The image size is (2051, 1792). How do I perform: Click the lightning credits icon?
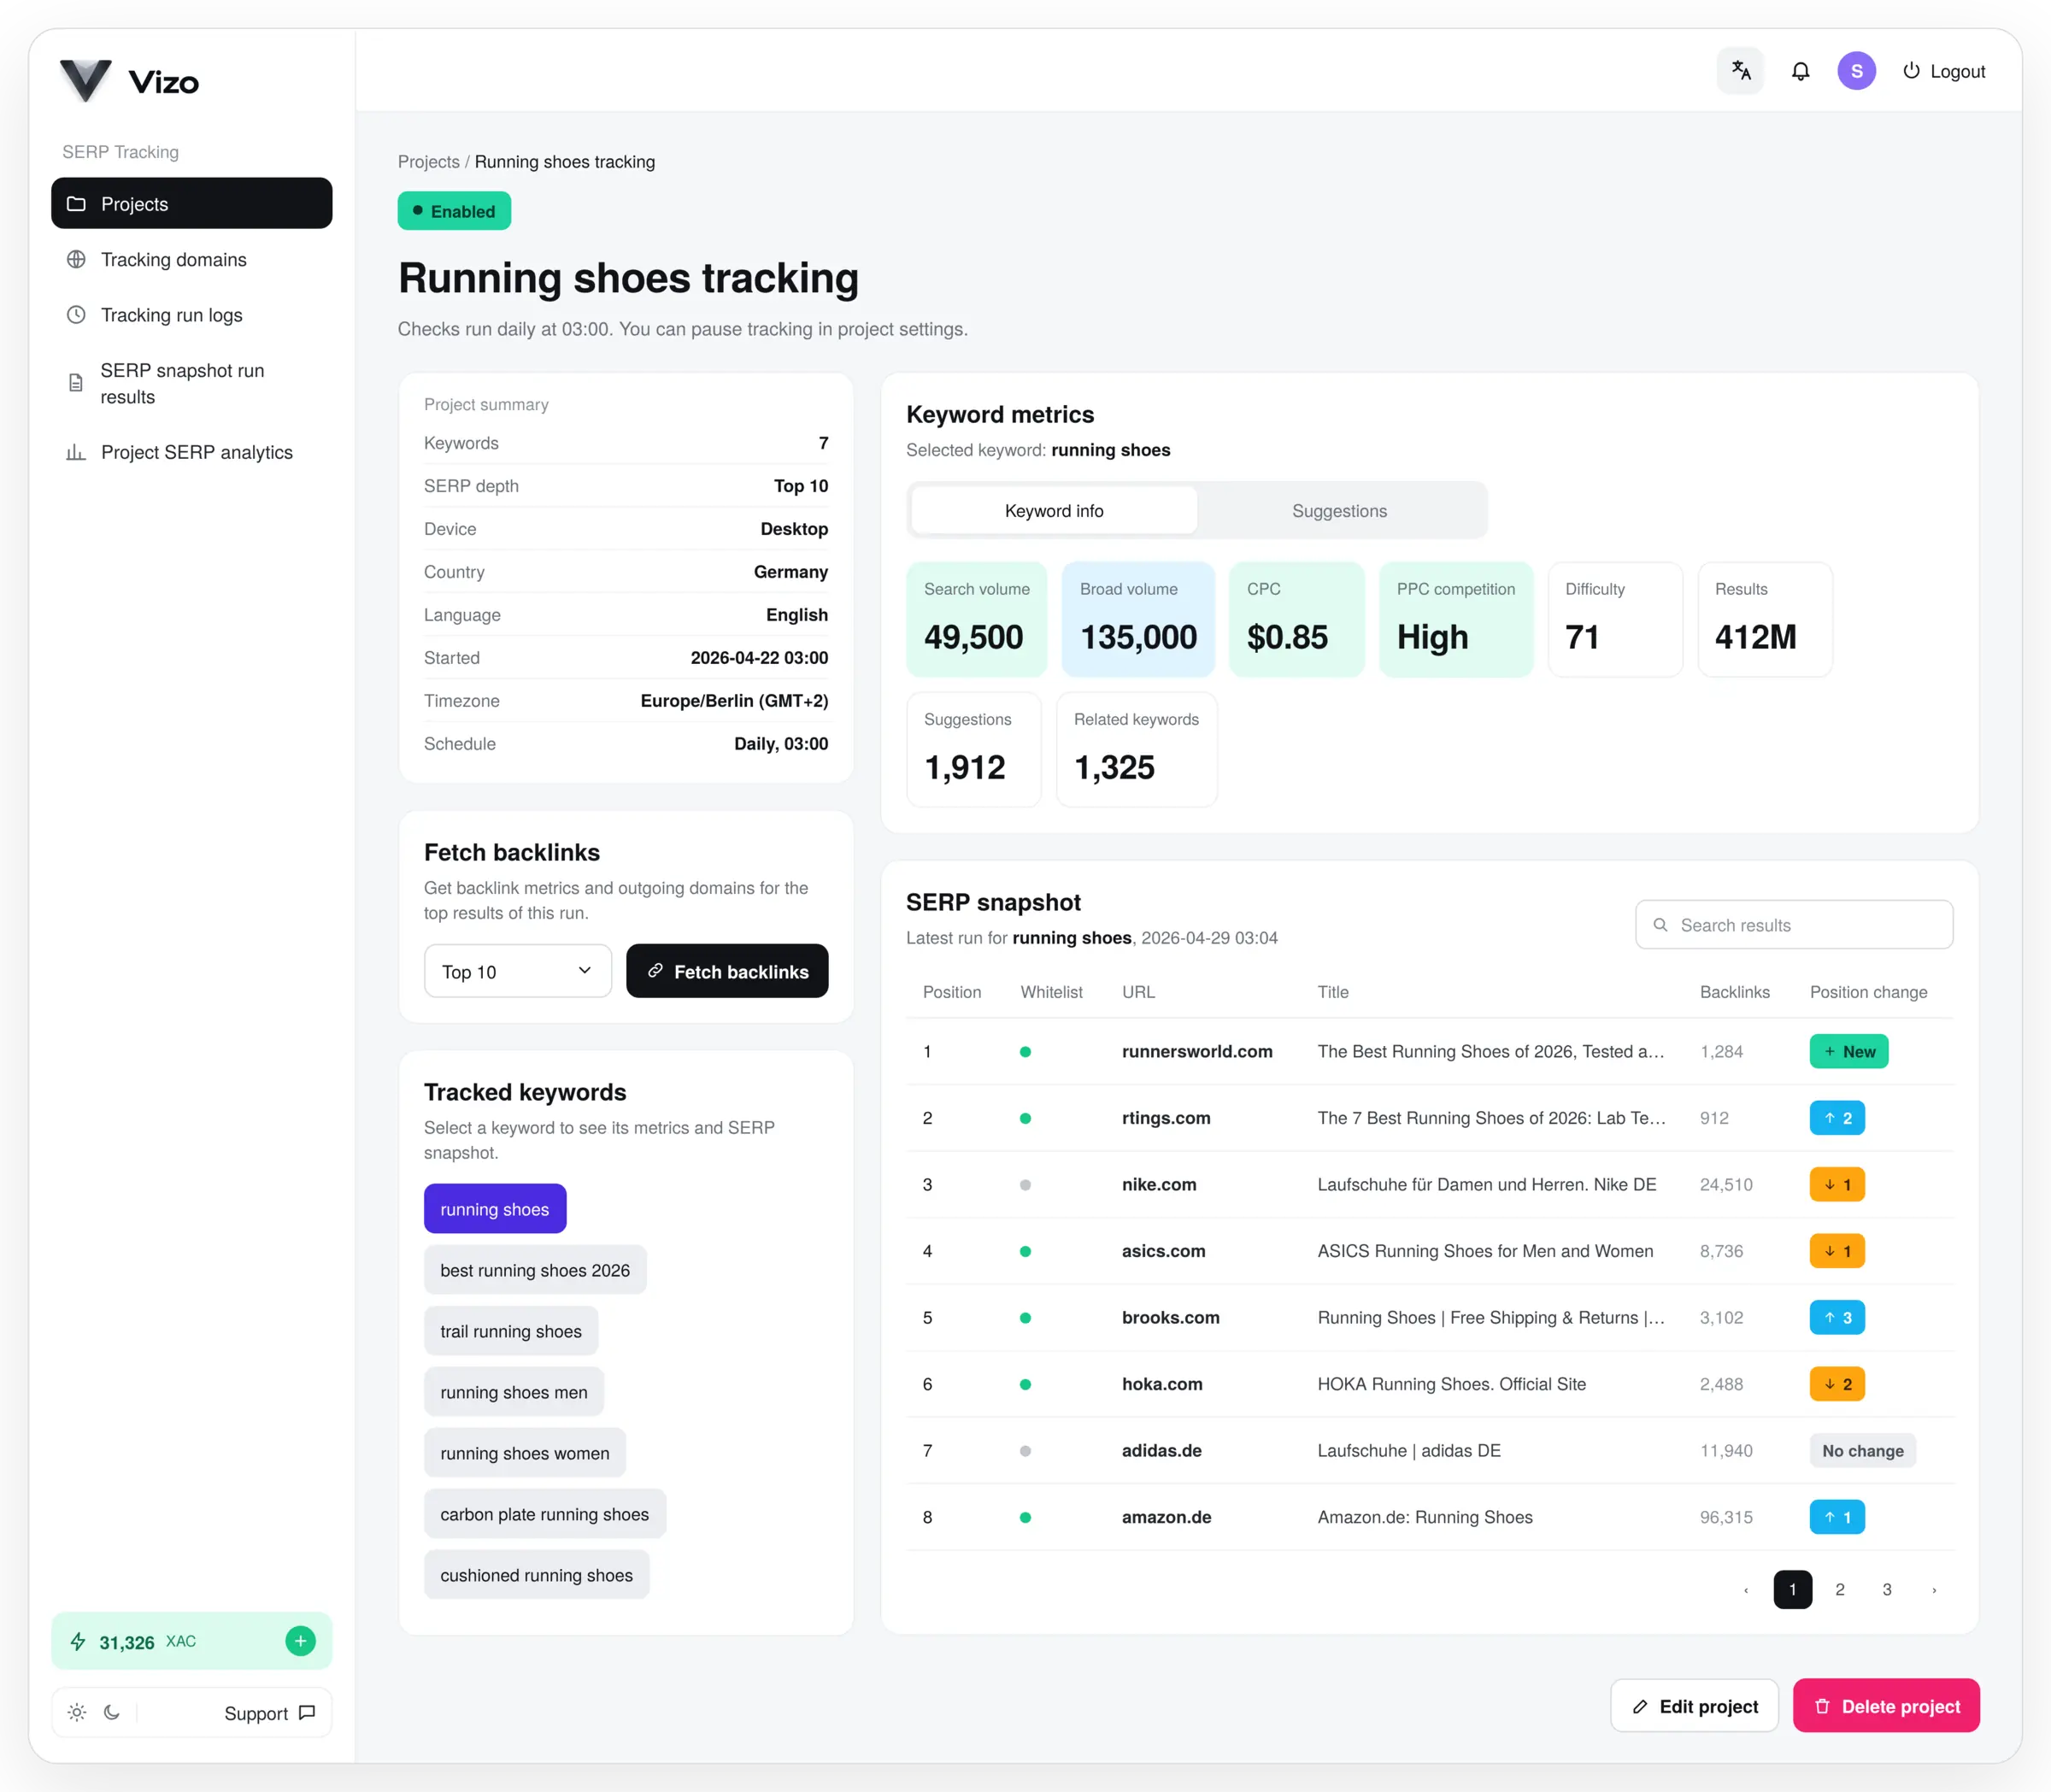[x=77, y=1642]
